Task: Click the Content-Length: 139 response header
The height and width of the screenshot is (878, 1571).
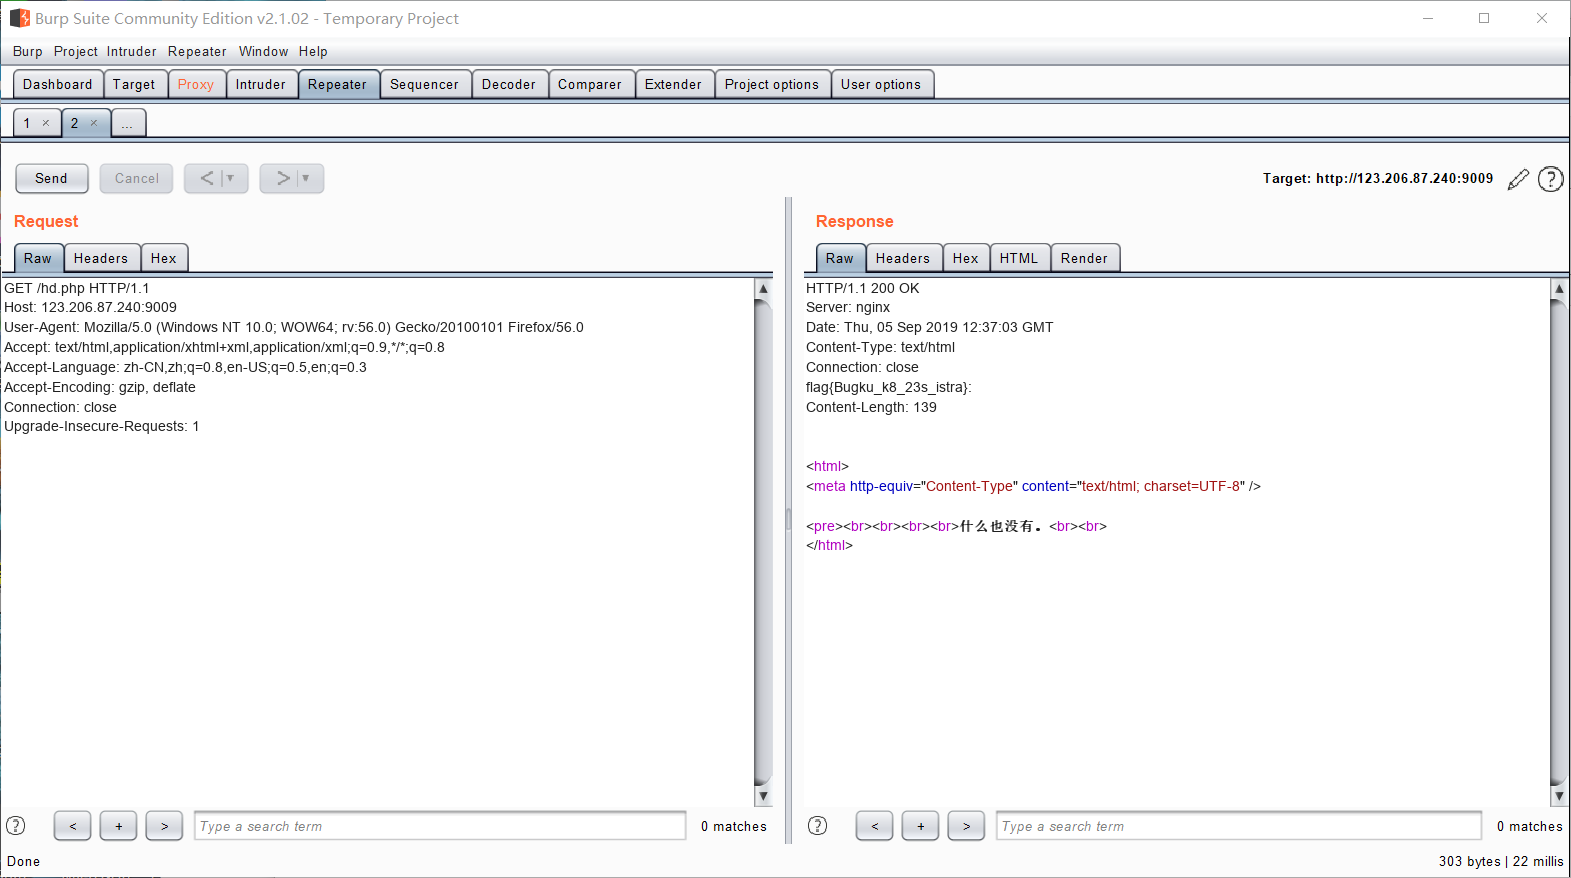Action: pyautogui.click(x=871, y=407)
